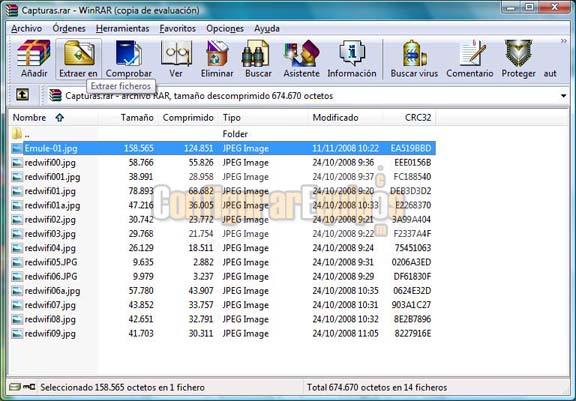
Task: Click CRC32 value 8227916E
Action: 413,333
